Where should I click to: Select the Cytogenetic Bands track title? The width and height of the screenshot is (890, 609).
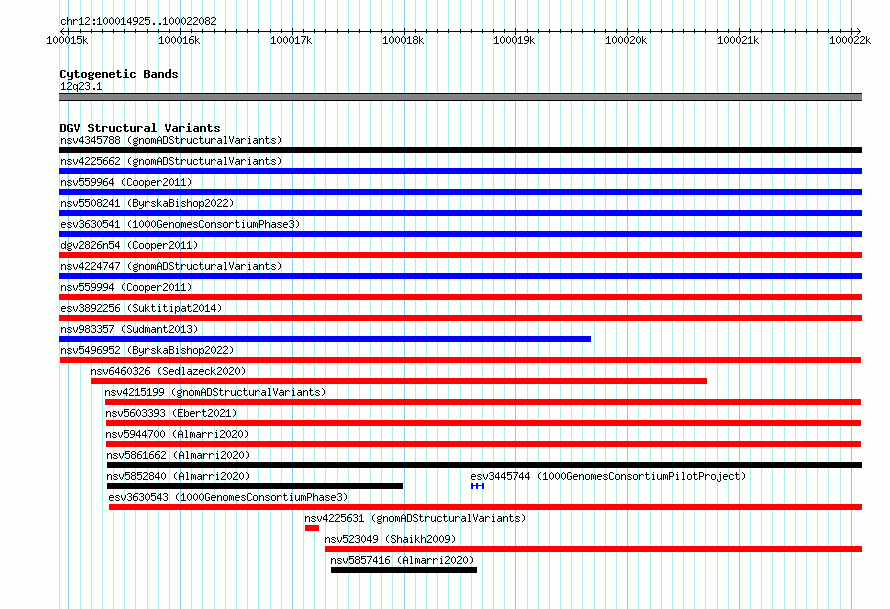[119, 74]
